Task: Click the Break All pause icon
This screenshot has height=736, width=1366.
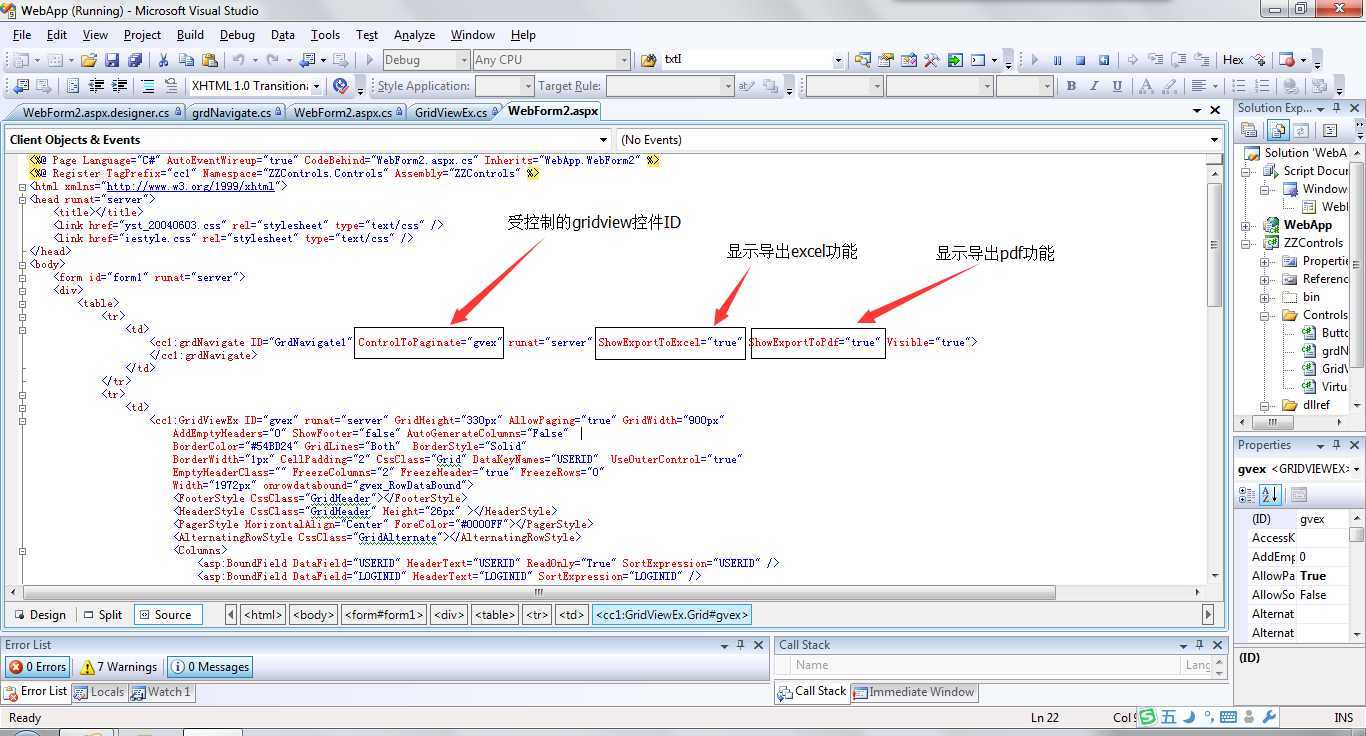Action: click(x=1057, y=60)
